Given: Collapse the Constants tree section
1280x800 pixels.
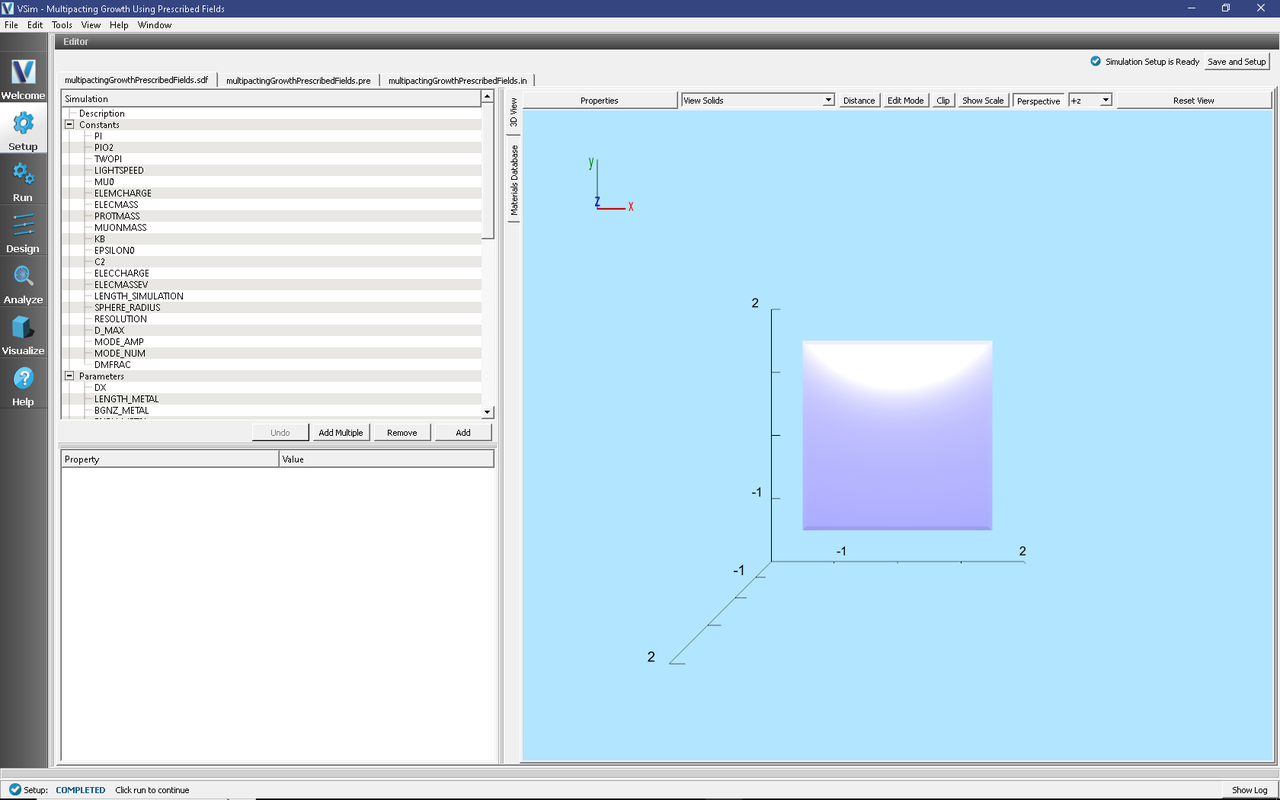Looking at the screenshot, I should coord(69,124).
